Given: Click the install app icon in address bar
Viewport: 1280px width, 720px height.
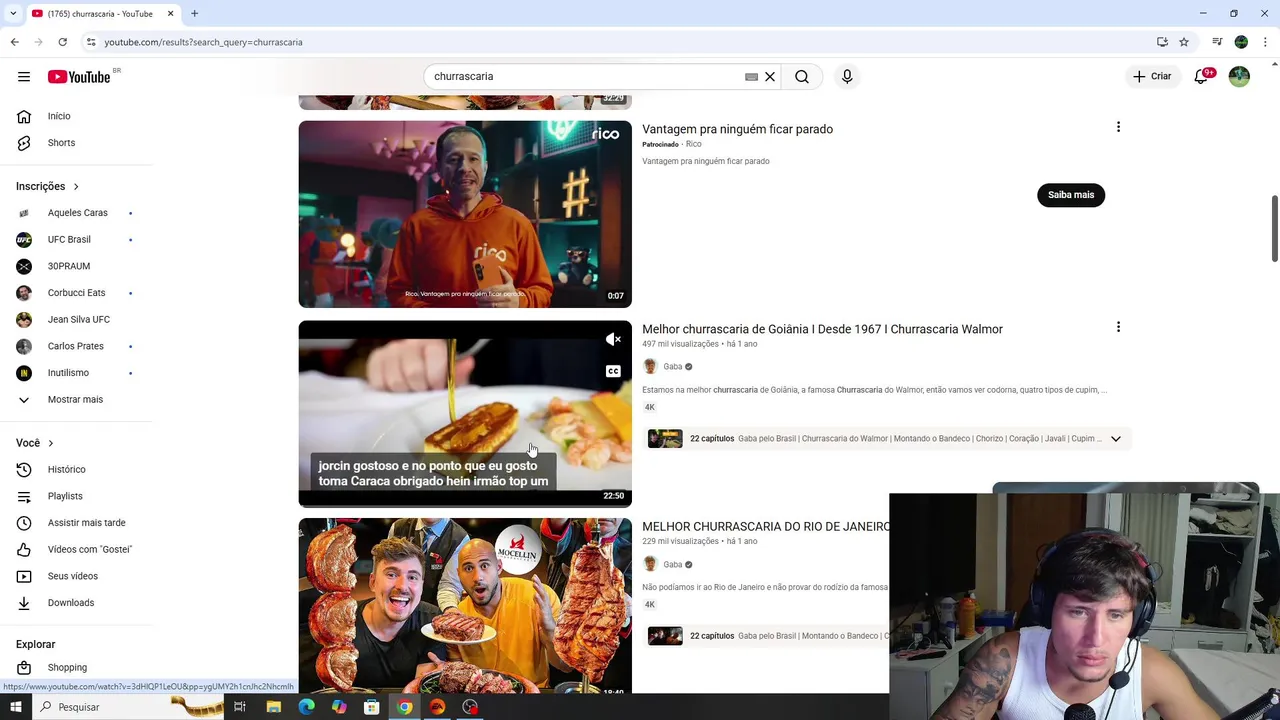Looking at the screenshot, I should click(1162, 42).
